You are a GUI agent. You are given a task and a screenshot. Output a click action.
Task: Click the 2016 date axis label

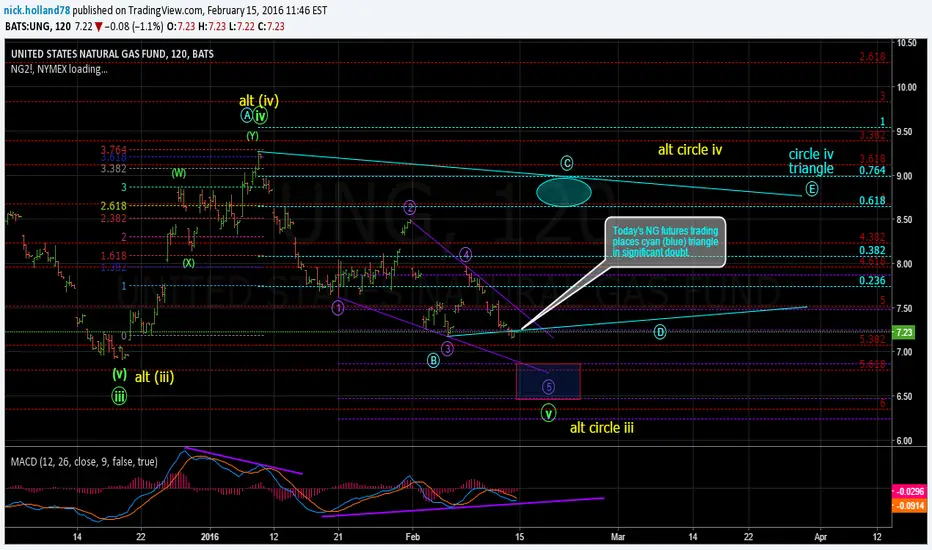210,537
